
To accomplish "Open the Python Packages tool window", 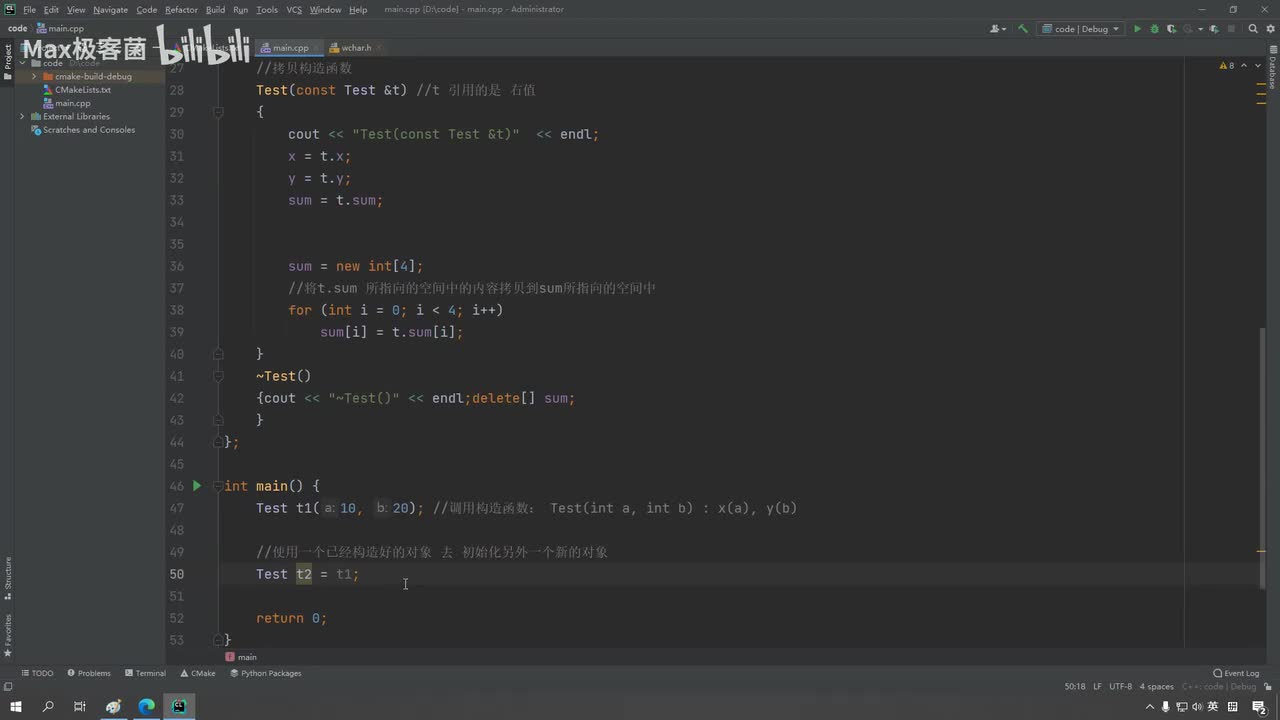I will point(266,673).
